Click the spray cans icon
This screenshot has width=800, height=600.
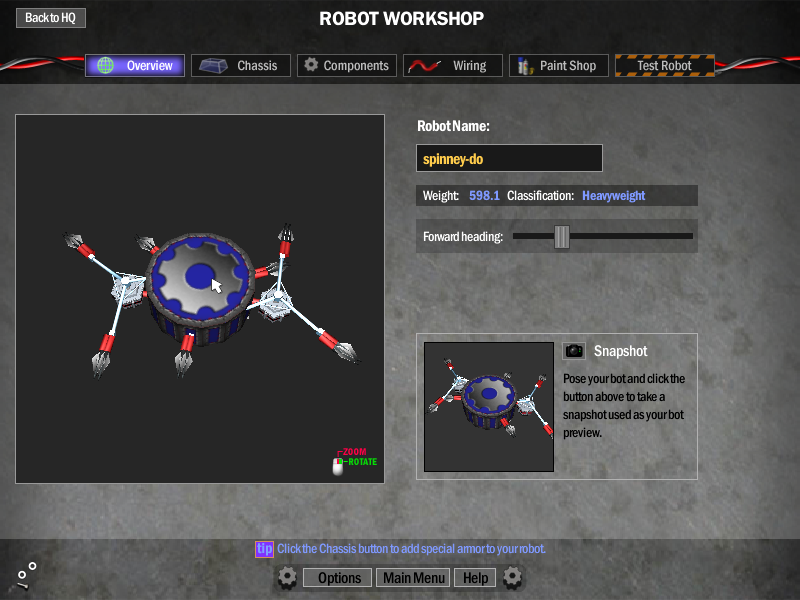[x=524, y=66]
